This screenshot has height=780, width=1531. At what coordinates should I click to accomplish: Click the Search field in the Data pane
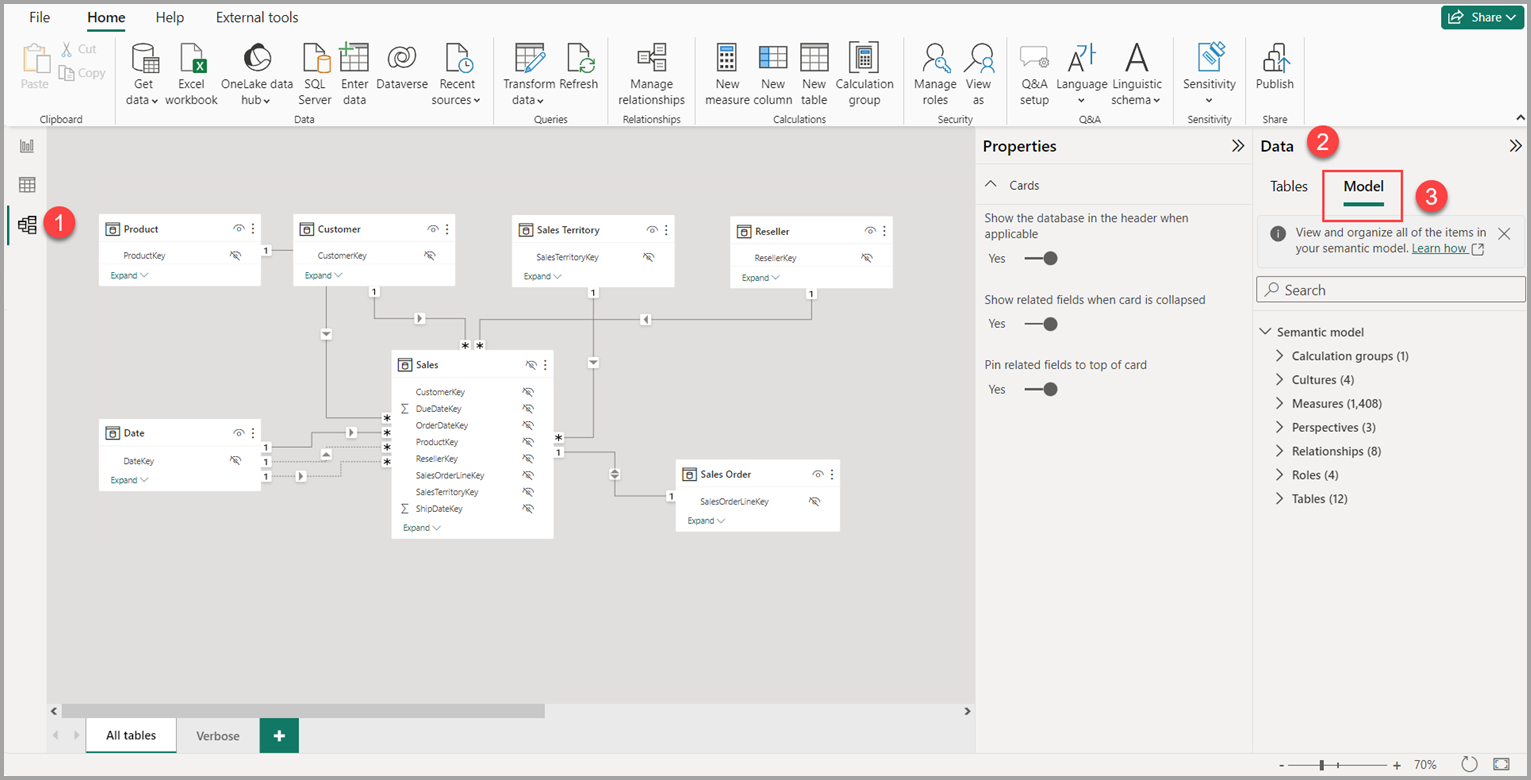point(1390,289)
